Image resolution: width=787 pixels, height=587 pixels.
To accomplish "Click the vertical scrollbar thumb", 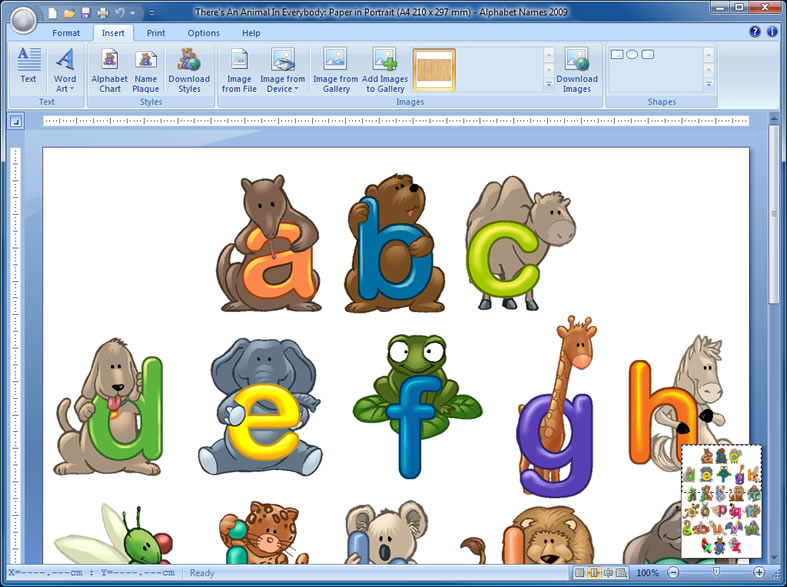I will (773, 214).
